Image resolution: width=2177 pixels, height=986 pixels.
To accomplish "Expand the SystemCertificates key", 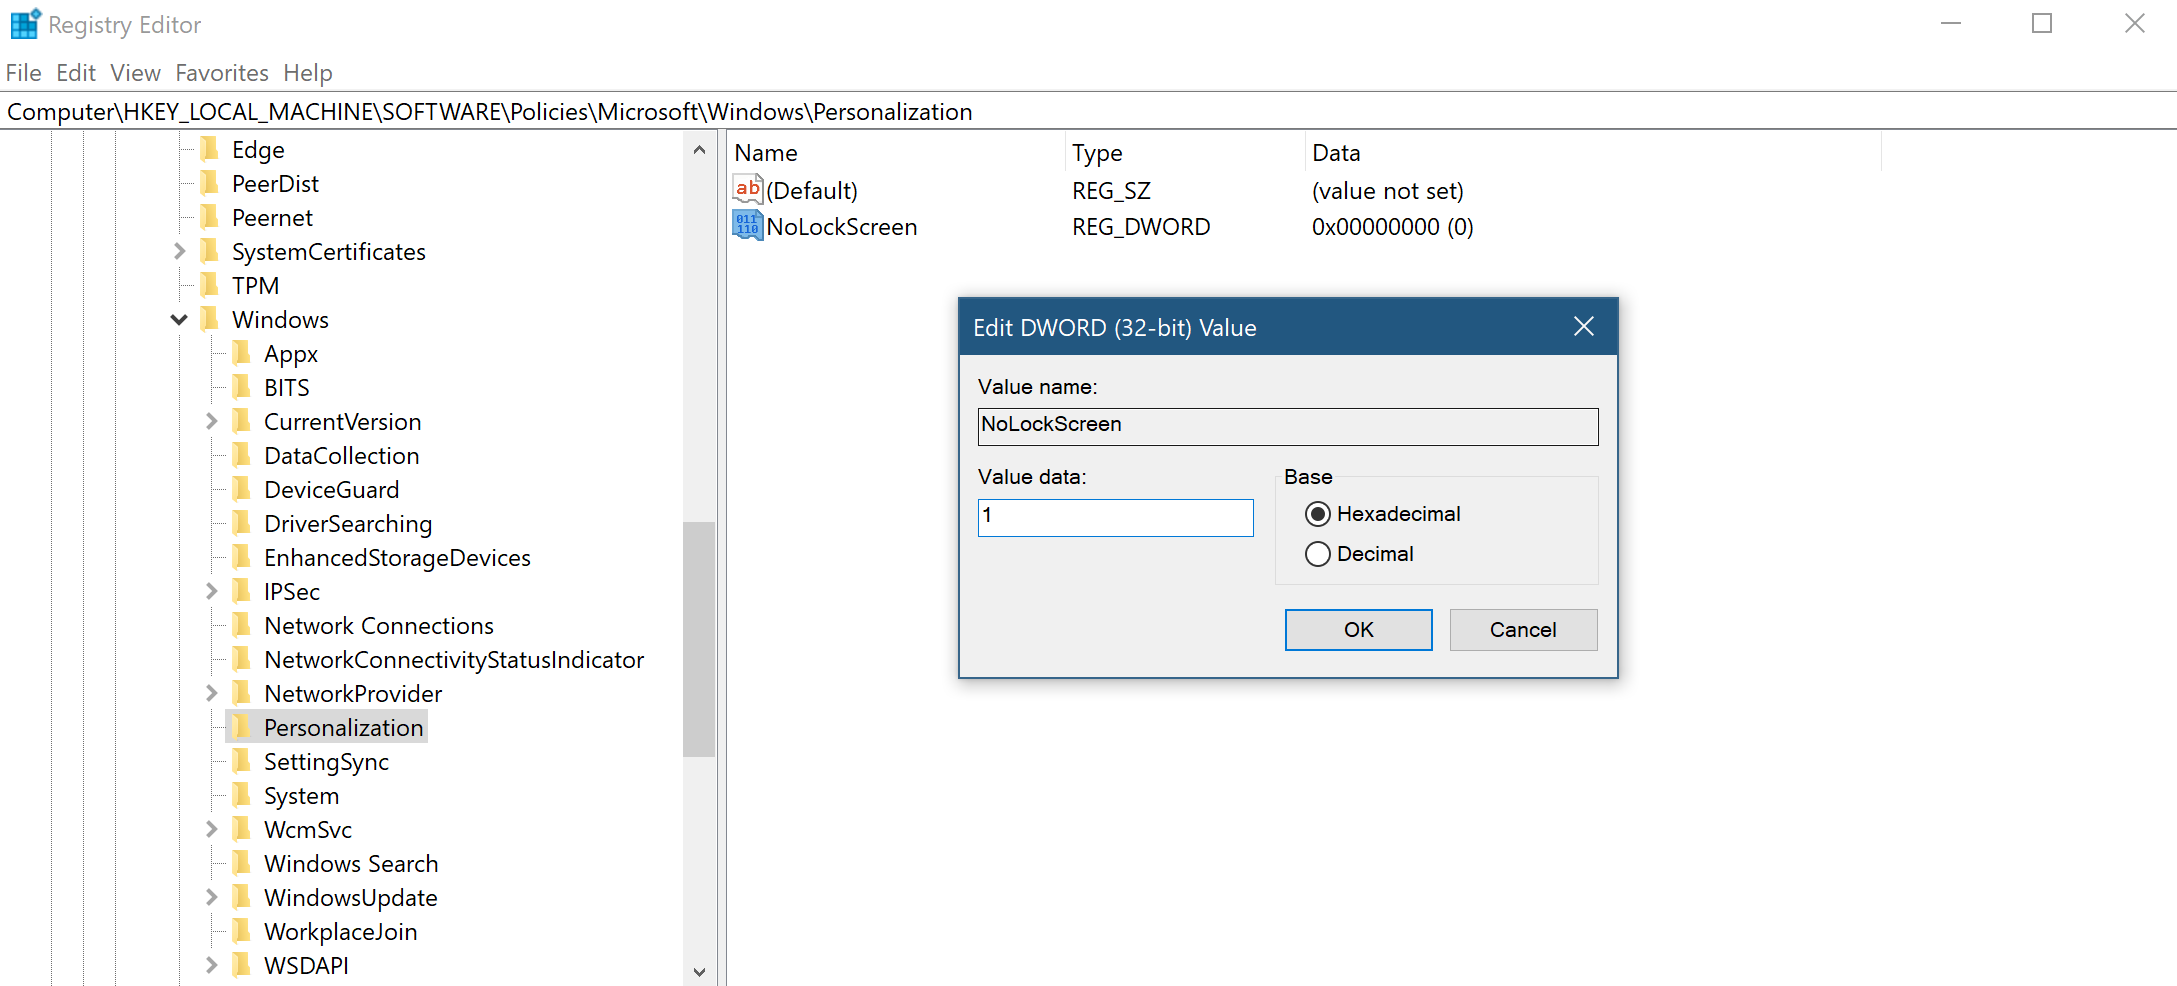I will coord(179,252).
